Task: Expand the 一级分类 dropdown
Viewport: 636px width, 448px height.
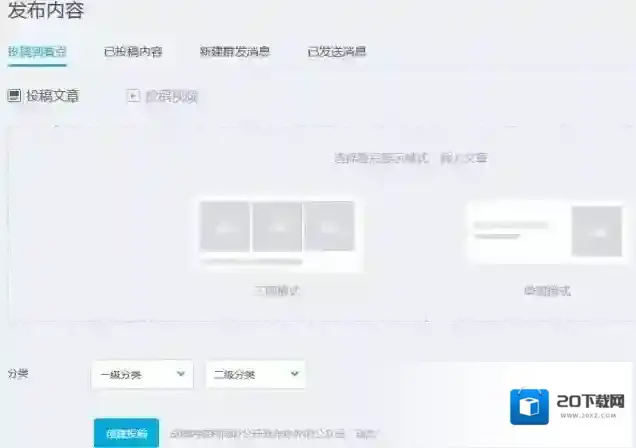Action: point(142,375)
